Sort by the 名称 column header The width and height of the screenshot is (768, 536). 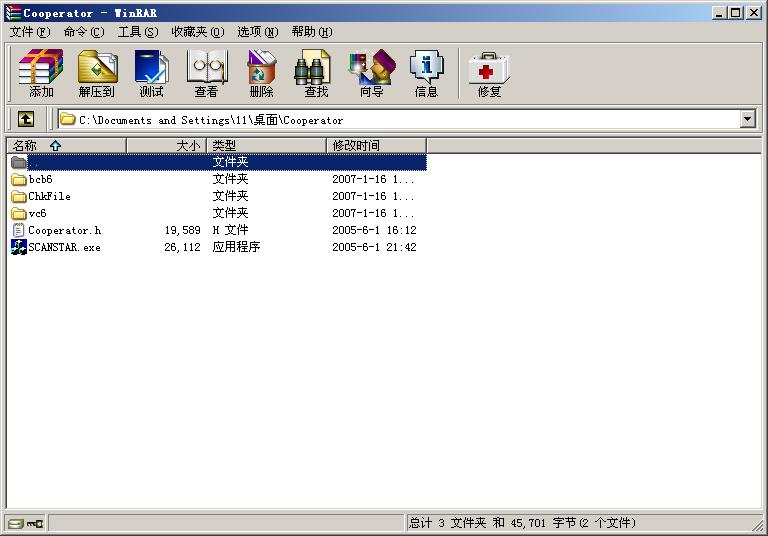pyautogui.click(x=67, y=146)
